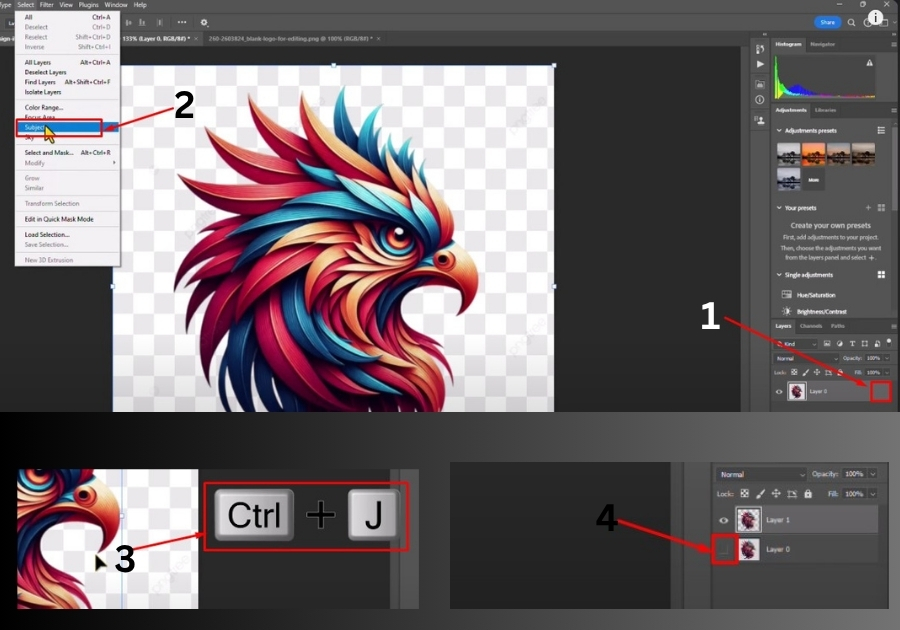Open the three-dots more options icon
This screenshot has height=630, width=900.
[x=182, y=22]
